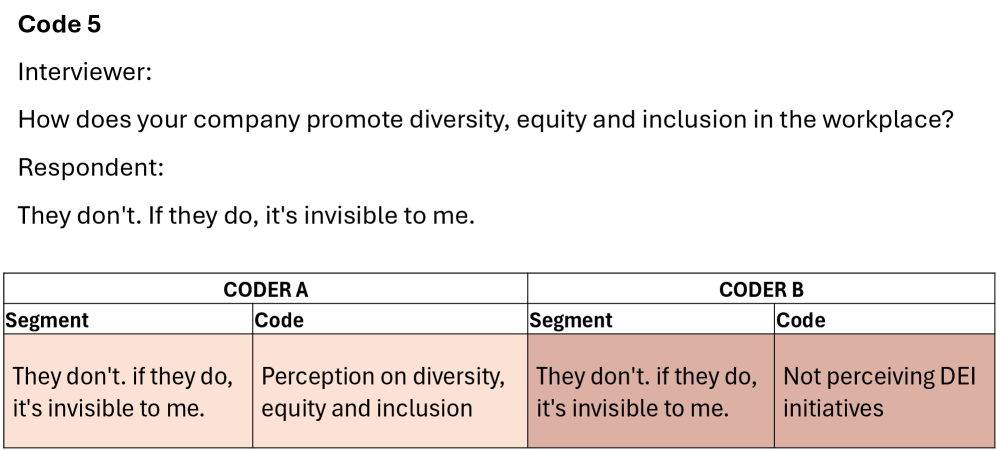Click the "Segment" column header under Coder B
This screenshot has width=997, height=450.
click(x=571, y=321)
